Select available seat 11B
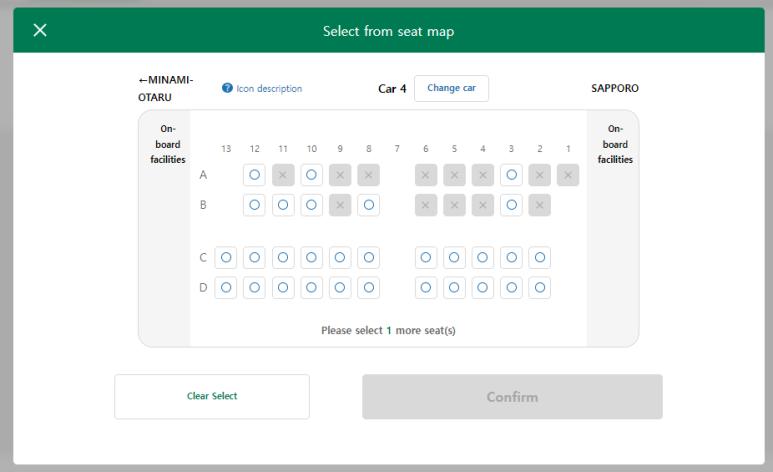This screenshot has height=472, width=773. click(283, 205)
